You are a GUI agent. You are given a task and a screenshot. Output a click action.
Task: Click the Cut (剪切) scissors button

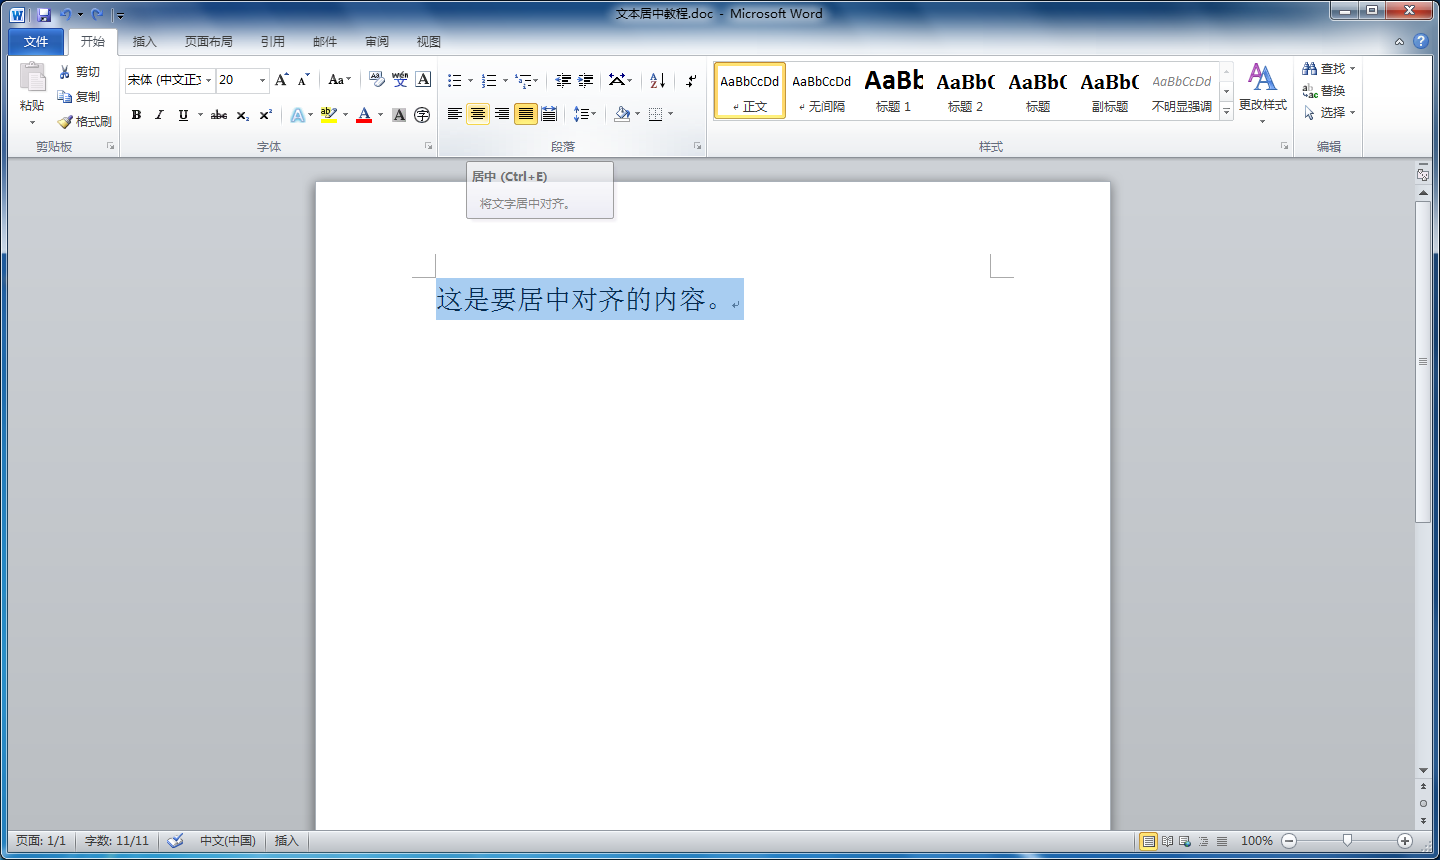(x=80, y=72)
